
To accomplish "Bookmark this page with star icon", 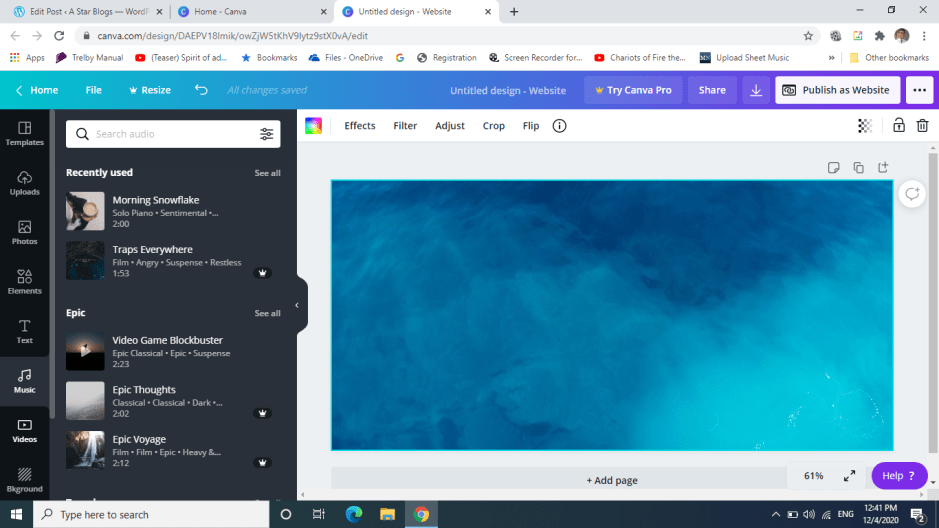I will click(808, 36).
